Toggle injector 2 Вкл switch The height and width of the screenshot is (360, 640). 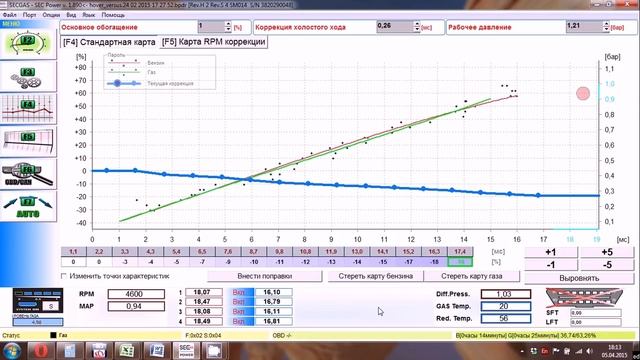pos(241,302)
